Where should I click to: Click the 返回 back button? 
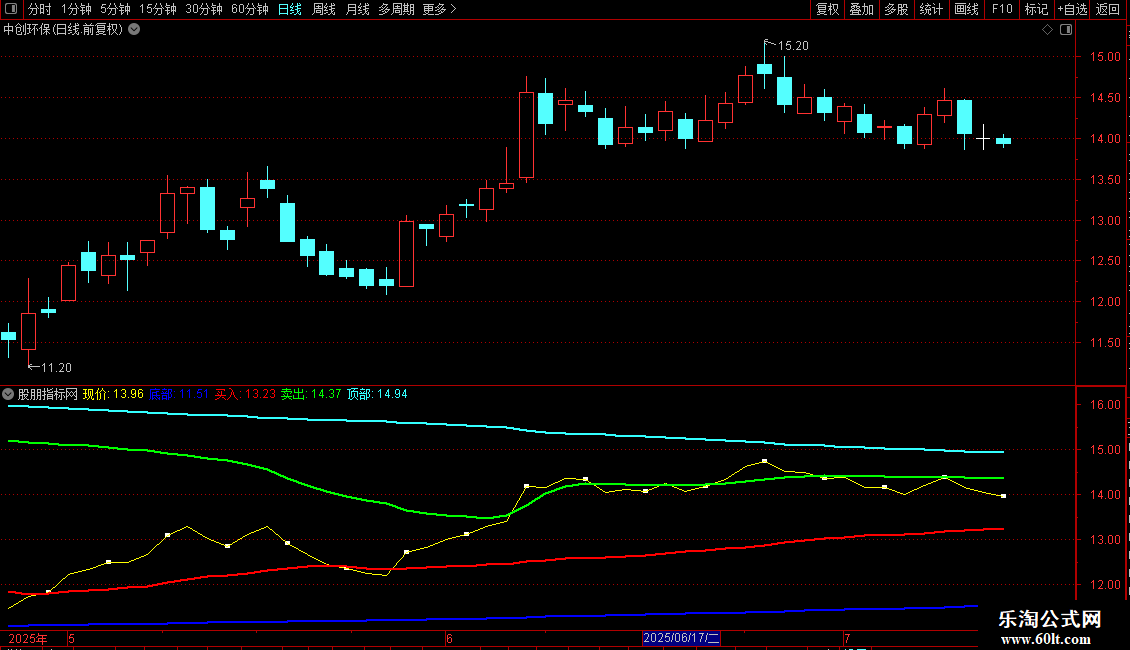1108,9
